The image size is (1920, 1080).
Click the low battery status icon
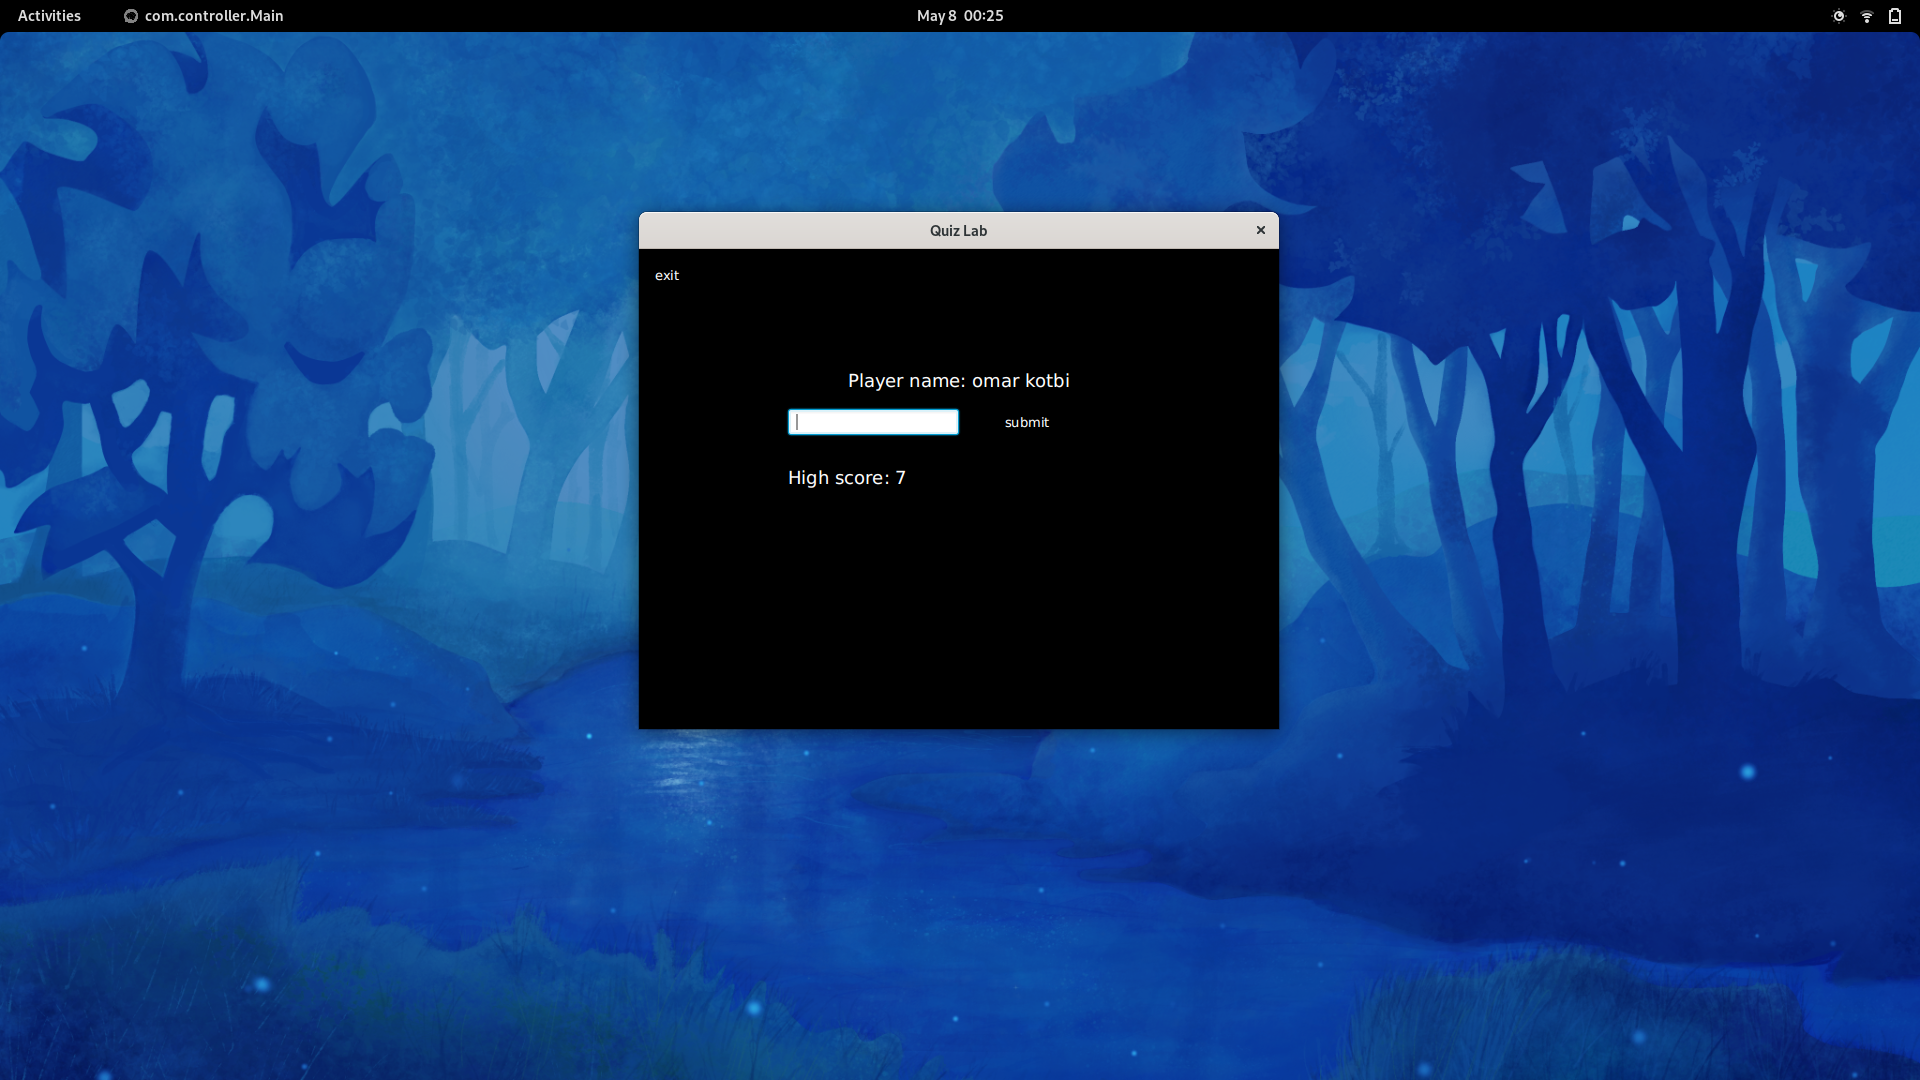[x=1894, y=16]
